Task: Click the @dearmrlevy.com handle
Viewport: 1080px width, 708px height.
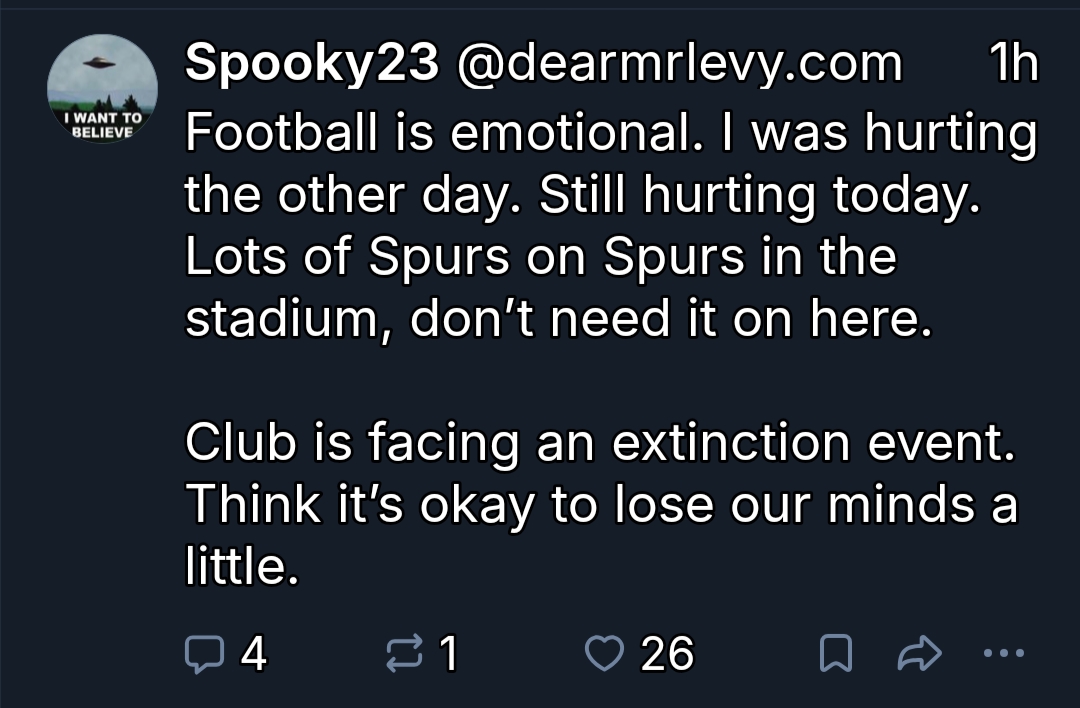Action: (x=678, y=65)
